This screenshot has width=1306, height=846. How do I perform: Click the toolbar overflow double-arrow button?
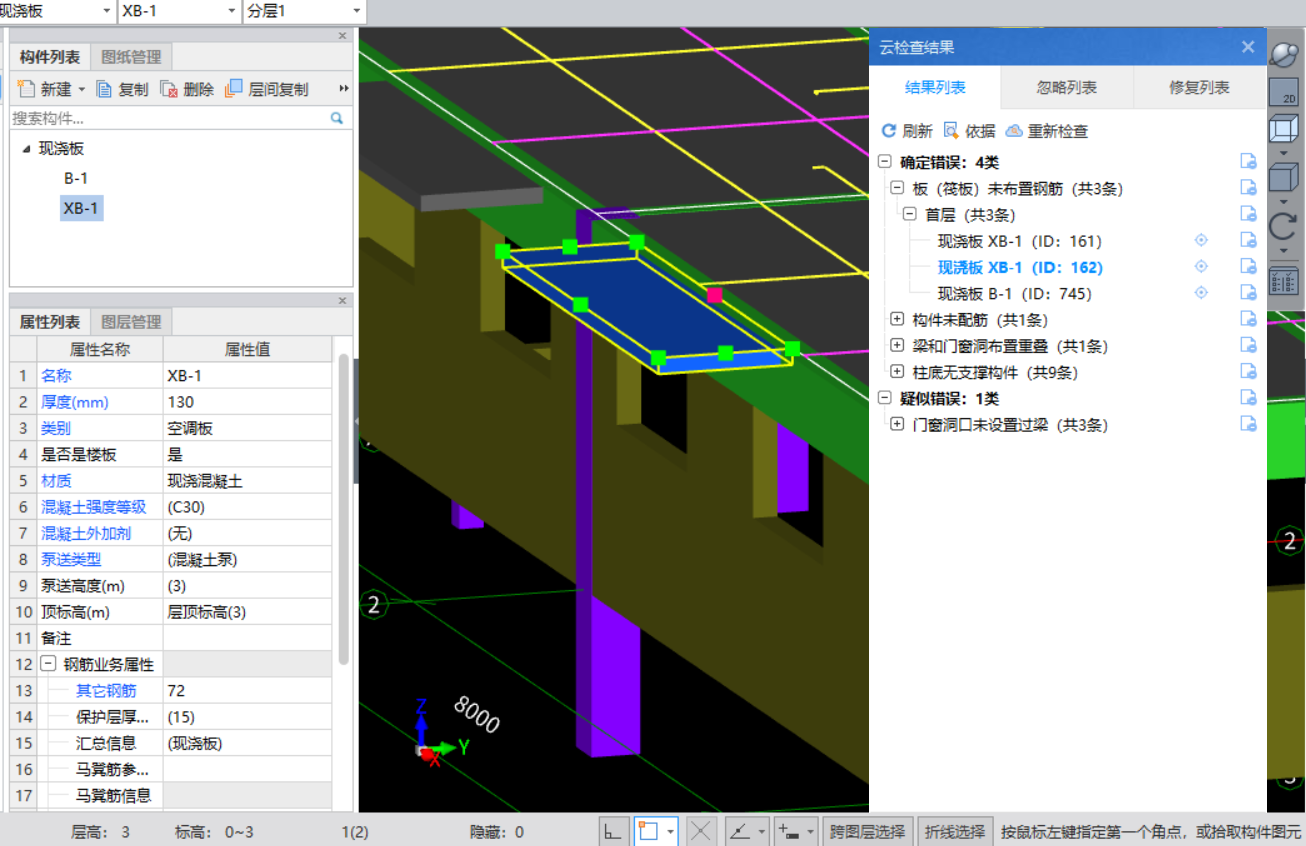pos(343,89)
